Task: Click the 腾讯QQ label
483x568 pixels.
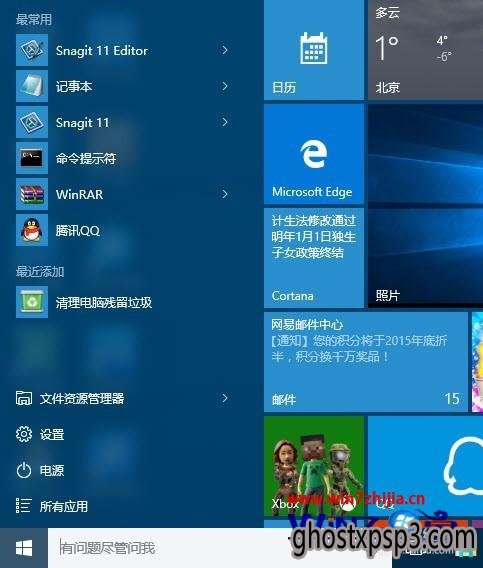Action: click(78, 230)
